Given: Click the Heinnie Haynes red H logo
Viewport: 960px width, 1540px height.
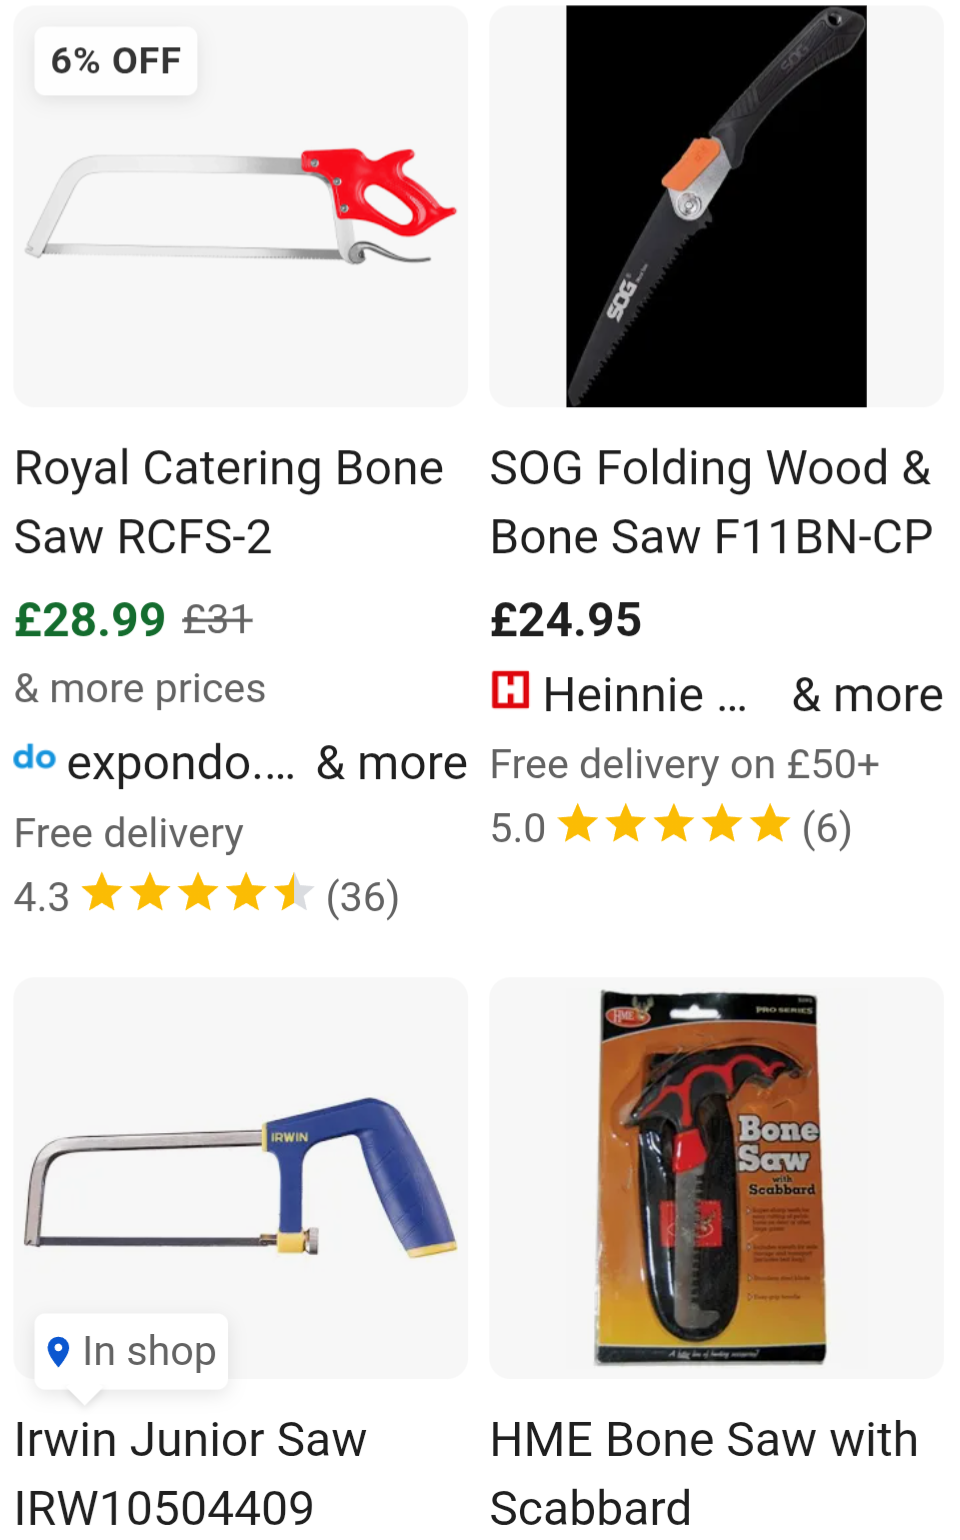Looking at the screenshot, I should click(x=510, y=690).
